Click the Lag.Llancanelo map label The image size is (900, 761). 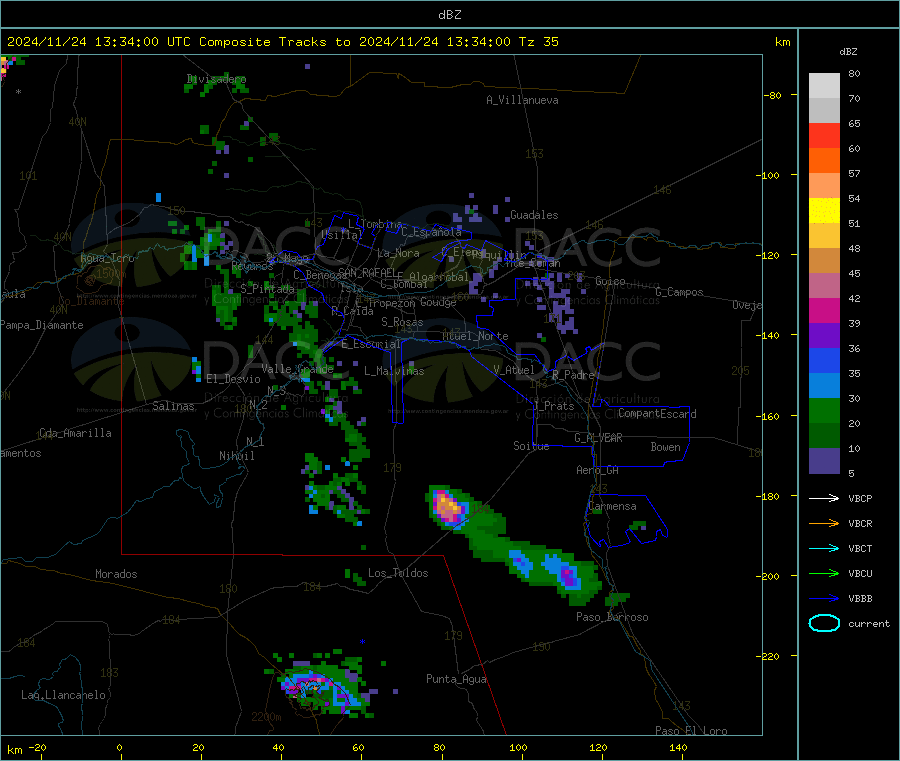(63, 695)
